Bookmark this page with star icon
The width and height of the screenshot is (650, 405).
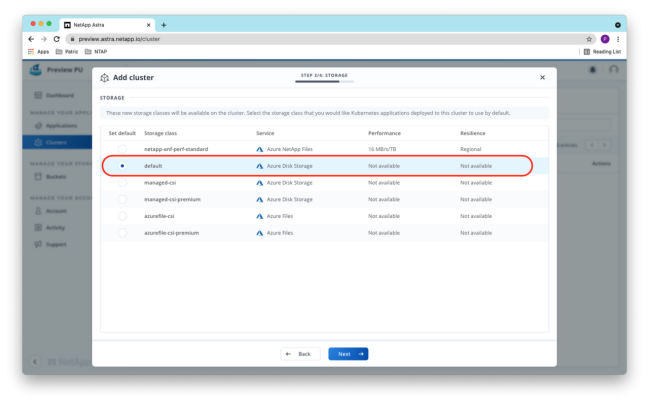[589, 39]
